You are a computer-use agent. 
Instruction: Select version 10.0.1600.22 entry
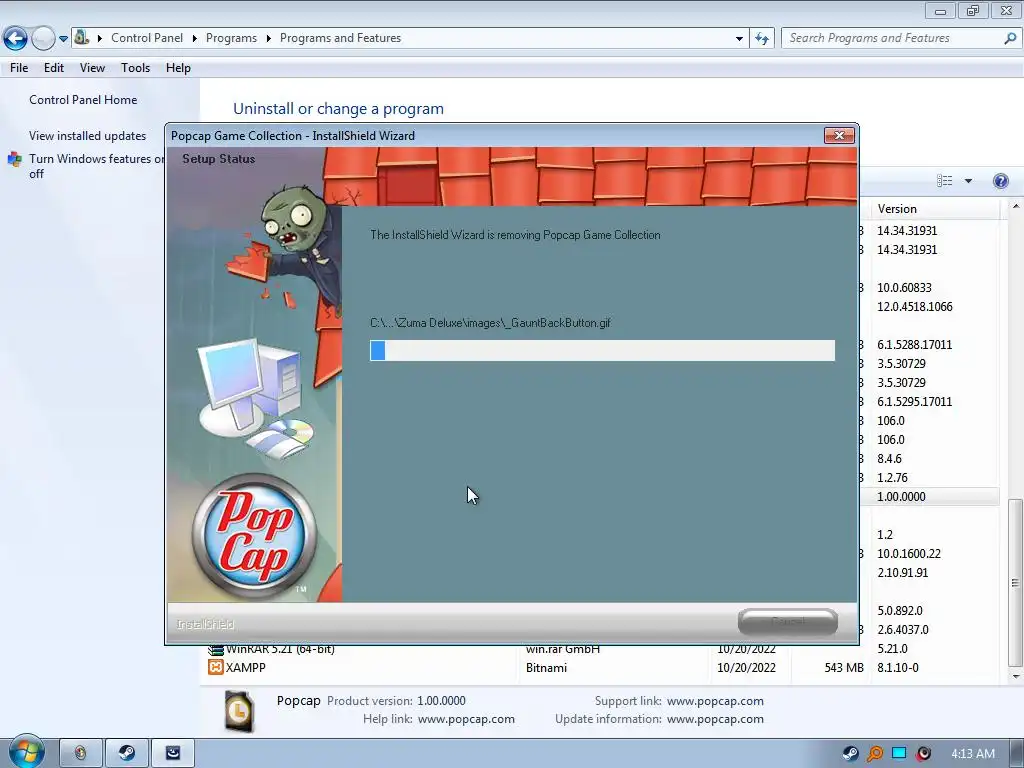click(x=909, y=553)
